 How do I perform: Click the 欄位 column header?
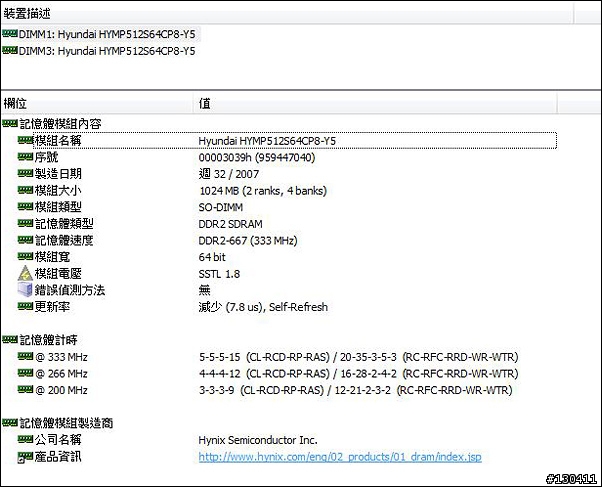15,103
